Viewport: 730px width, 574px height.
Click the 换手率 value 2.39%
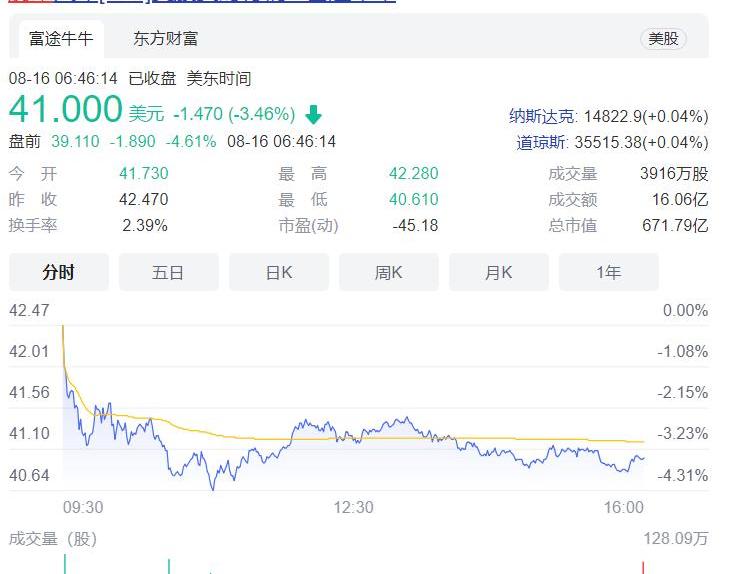pos(145,225)
